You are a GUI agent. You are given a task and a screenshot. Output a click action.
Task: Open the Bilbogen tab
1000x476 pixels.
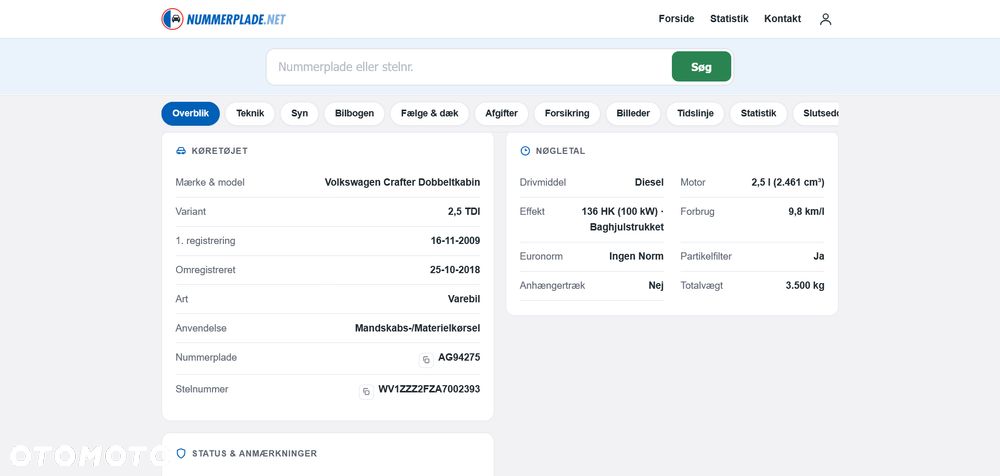pos(355,114)
